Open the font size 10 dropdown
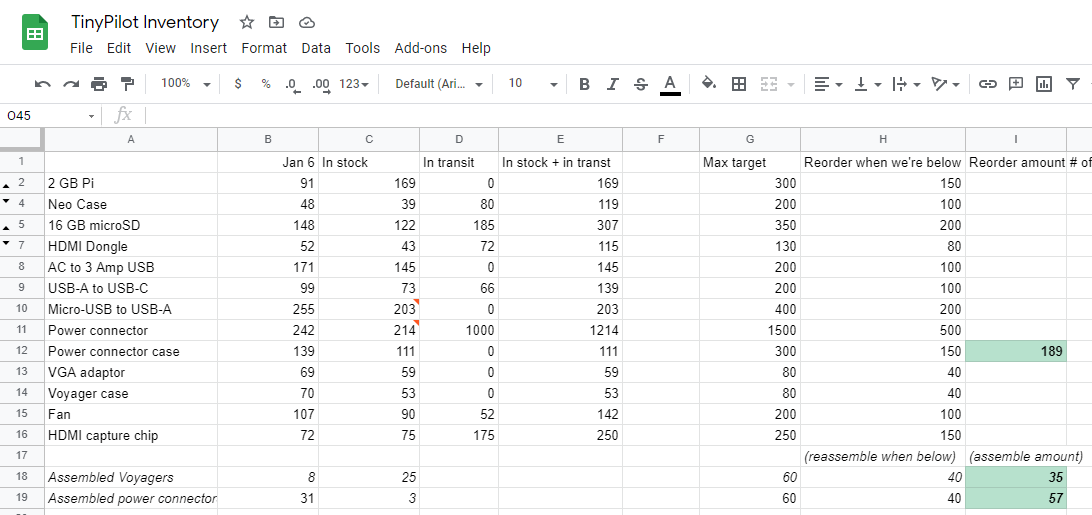The width and height of the screenshot is (1092, 515). pyautogui.click(x=533, y=84)
